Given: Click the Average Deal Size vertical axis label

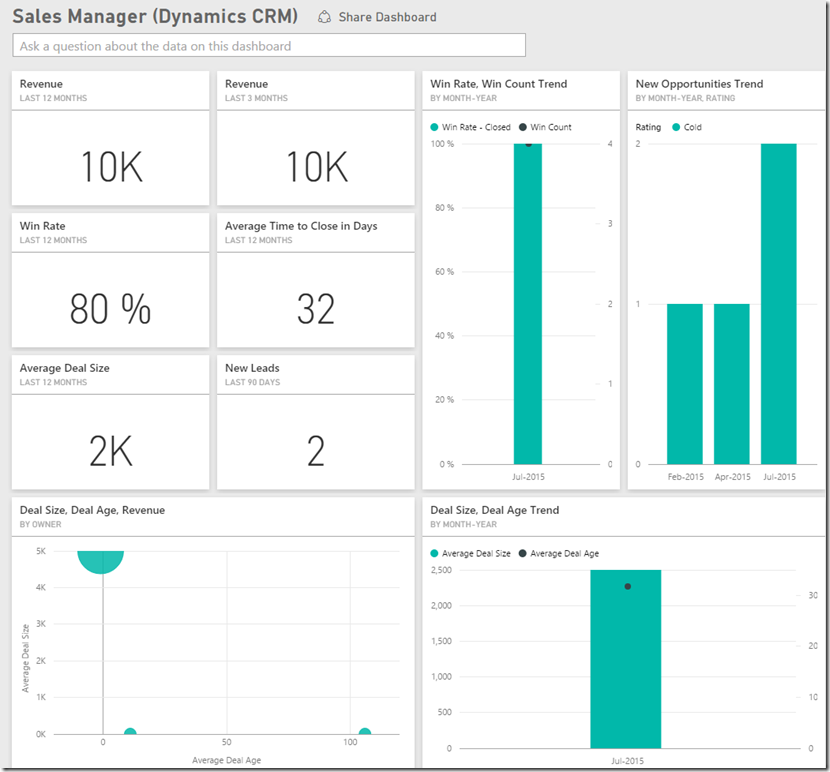Looking at the screenshot, I should pyautogui.click(x=25, y=658).
